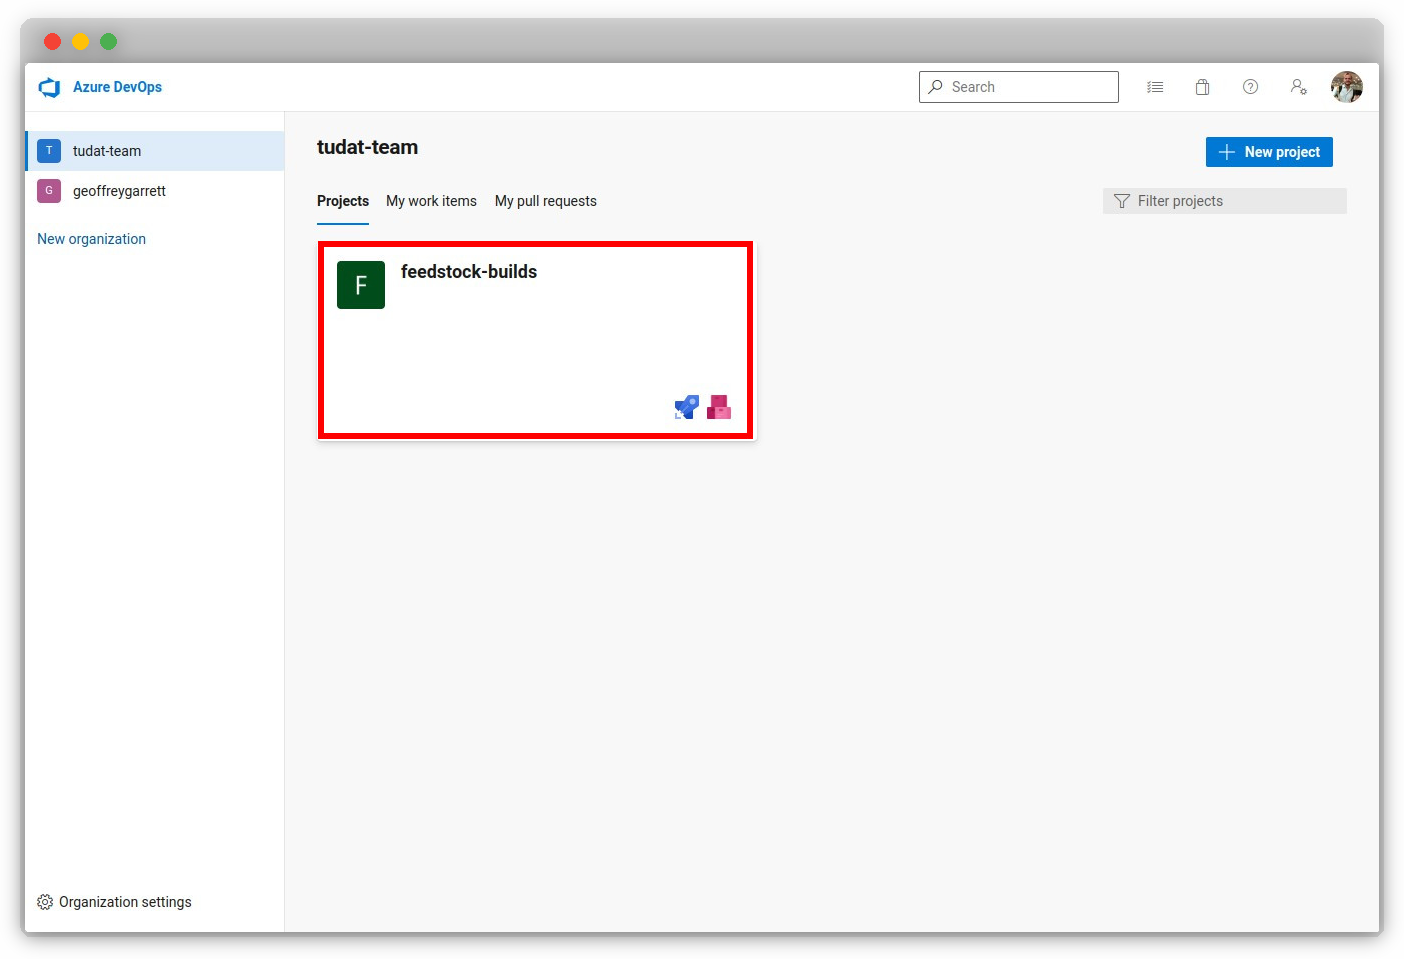This screenshot has width=1404, height=959.
Task: Click the Azure DevOps logo icon
Action: coord(49,87)
